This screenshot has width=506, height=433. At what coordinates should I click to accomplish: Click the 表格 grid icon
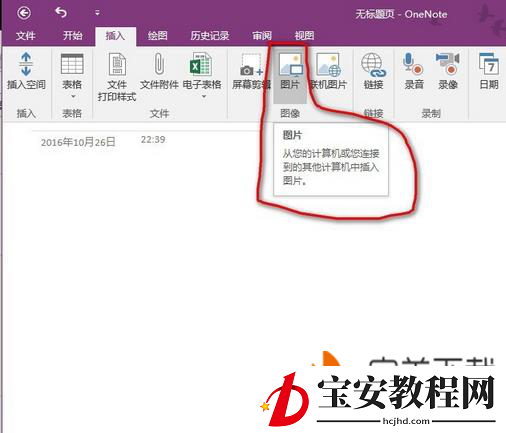72,64
